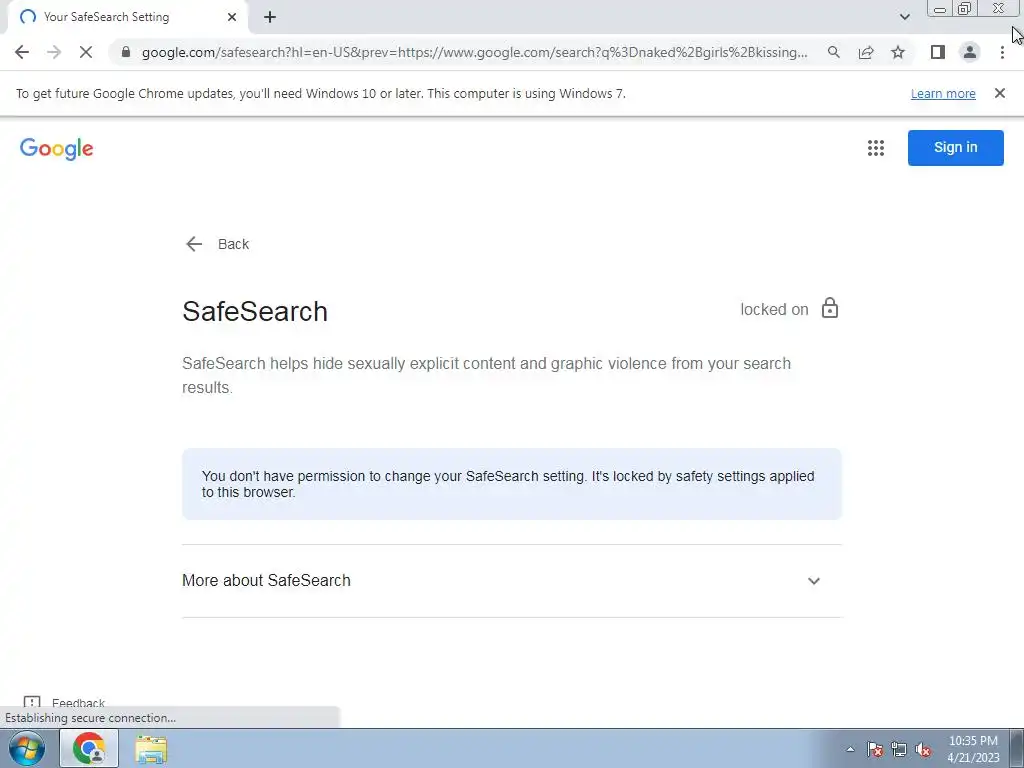
Task: Click the Chrome icon in the taskbar
Action: [89, 748]
